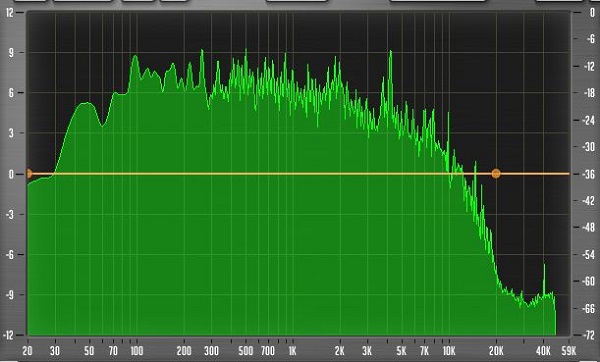The image size is (600, 362).
Task: Click the 10K frequency axis label
Action: (x=449, y=351)
